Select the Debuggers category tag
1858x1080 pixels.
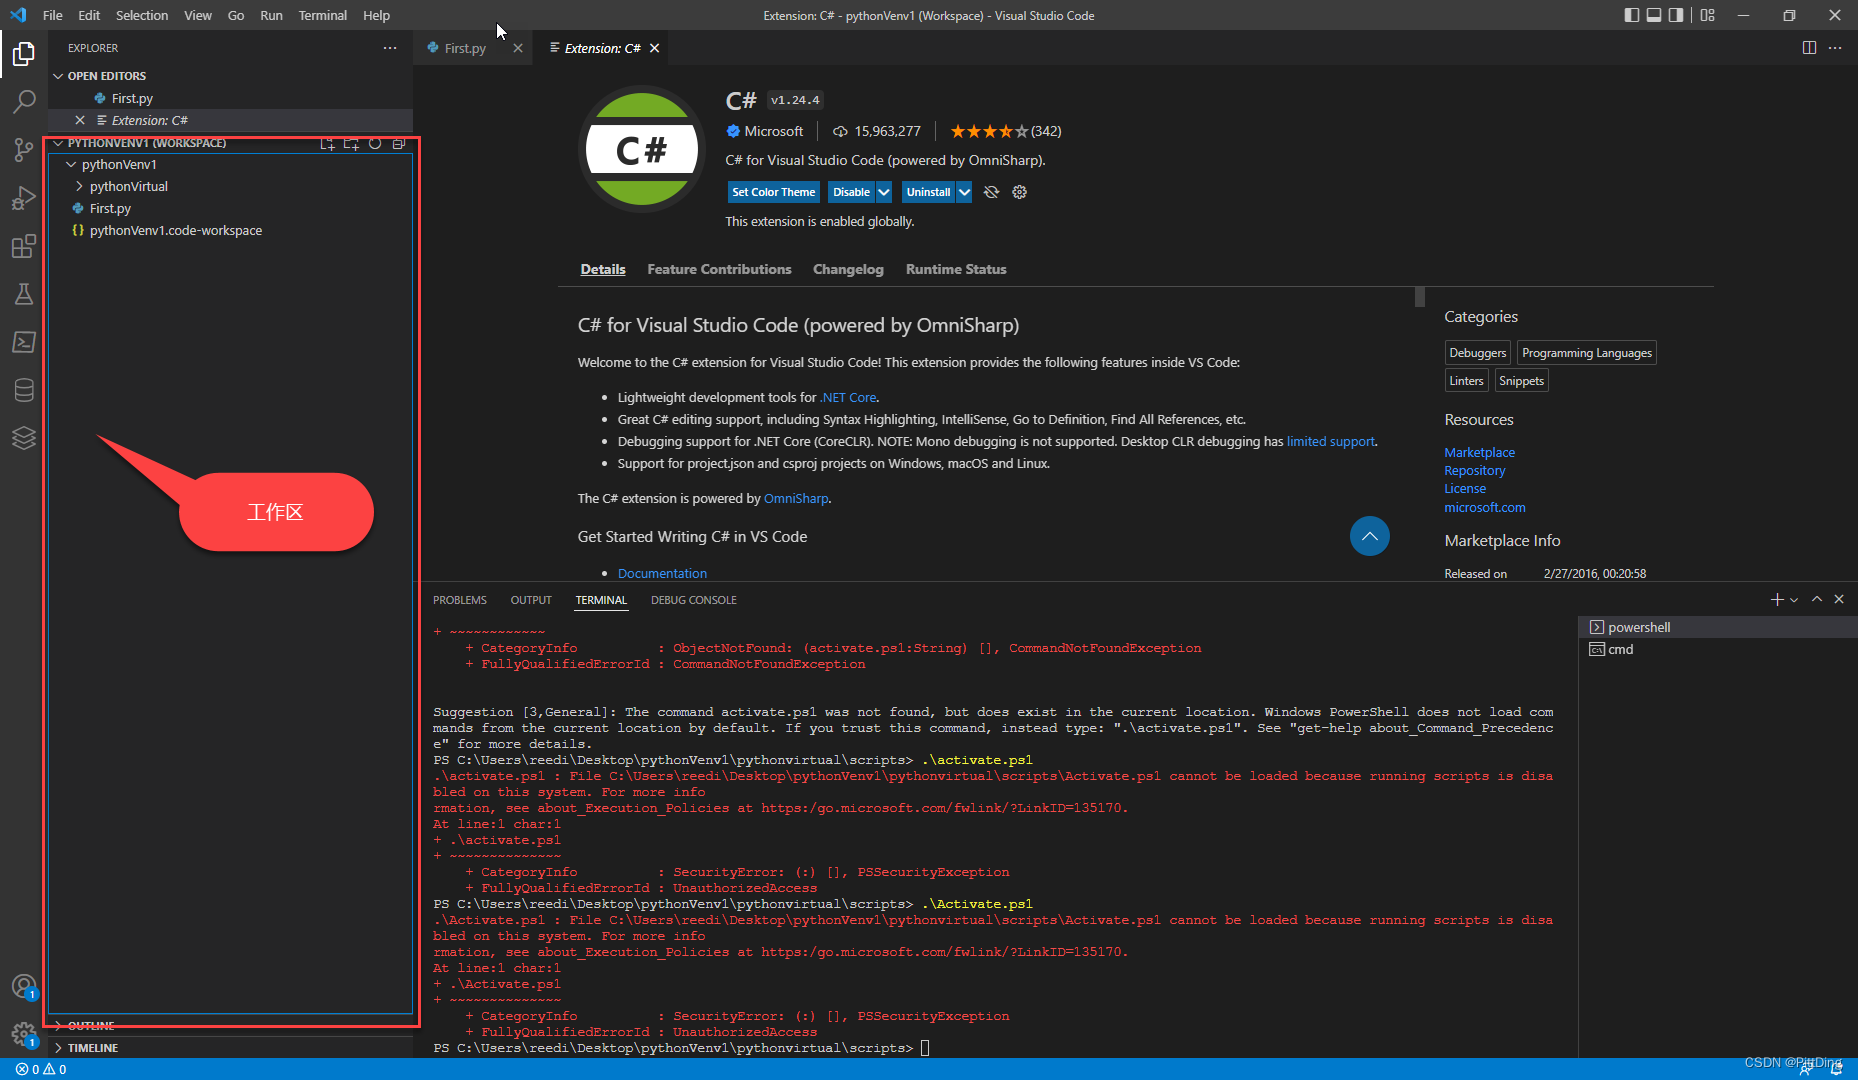click(x=1477, y=353)
